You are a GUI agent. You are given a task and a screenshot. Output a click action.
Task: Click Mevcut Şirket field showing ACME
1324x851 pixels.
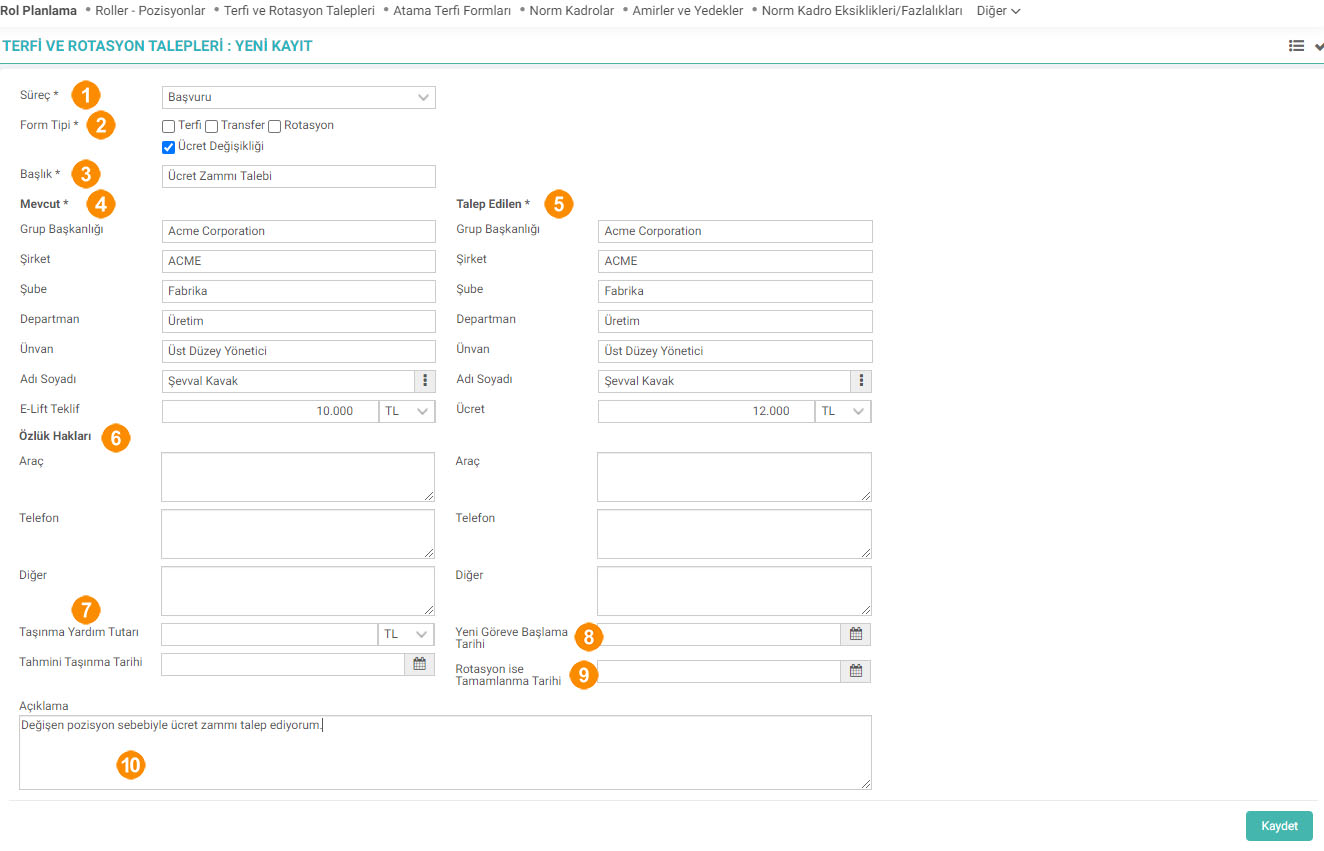pos(299,261)
